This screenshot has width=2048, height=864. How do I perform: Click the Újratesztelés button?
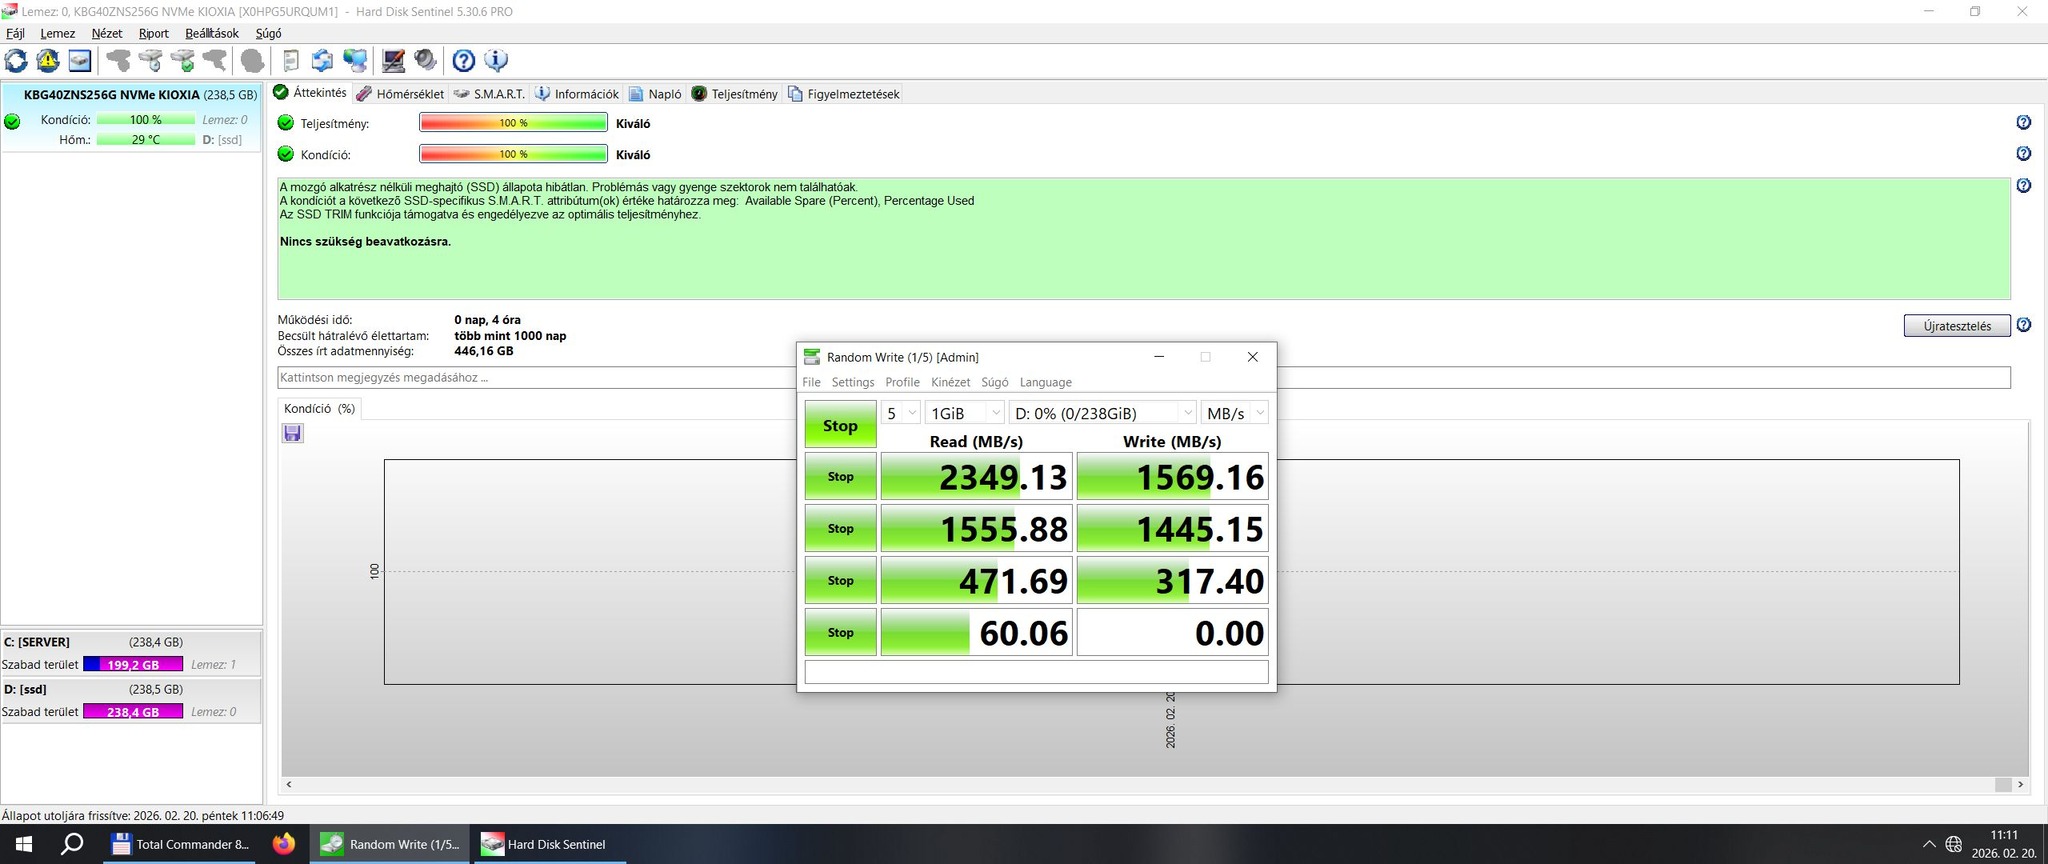click(x=1957, y=326)
